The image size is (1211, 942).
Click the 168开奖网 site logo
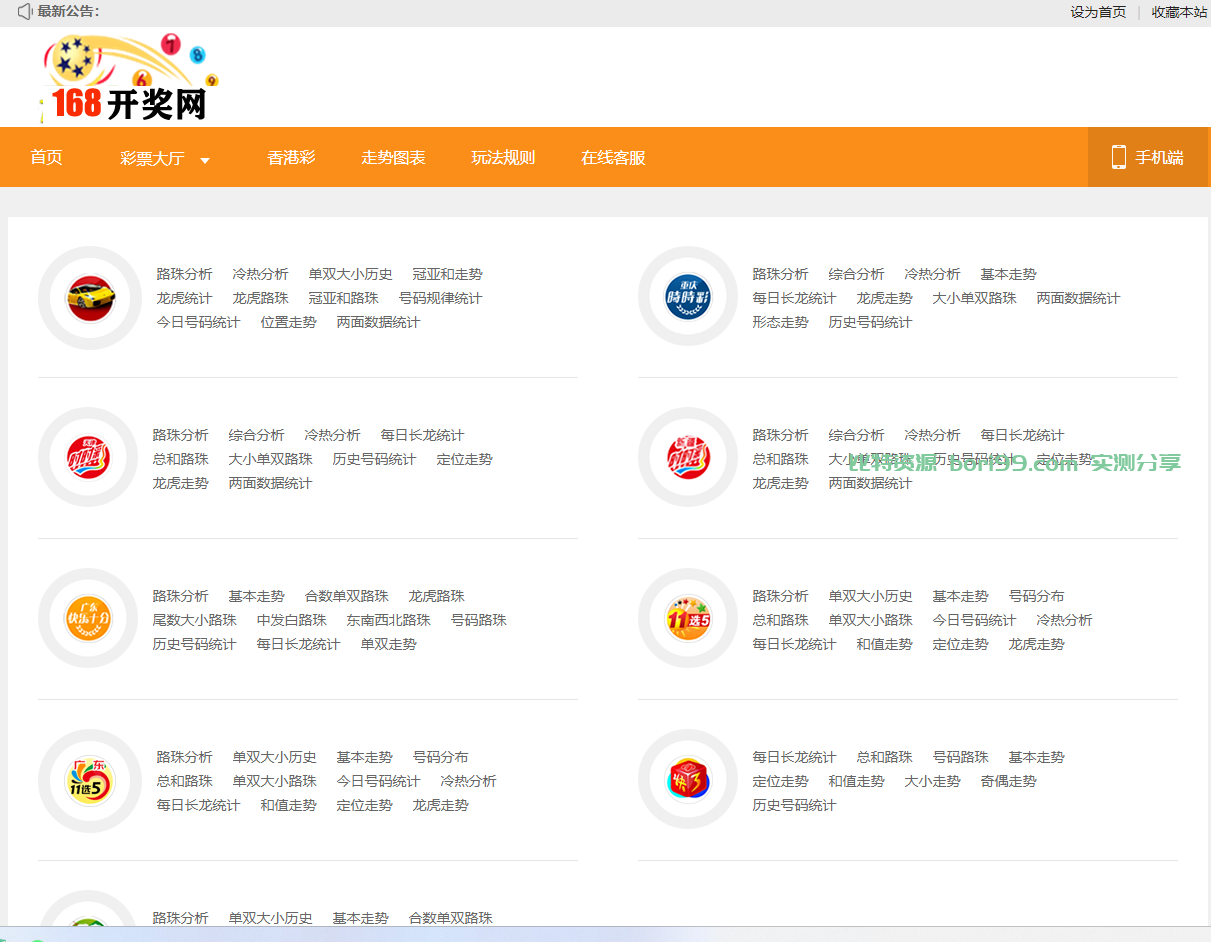[129, 78]
